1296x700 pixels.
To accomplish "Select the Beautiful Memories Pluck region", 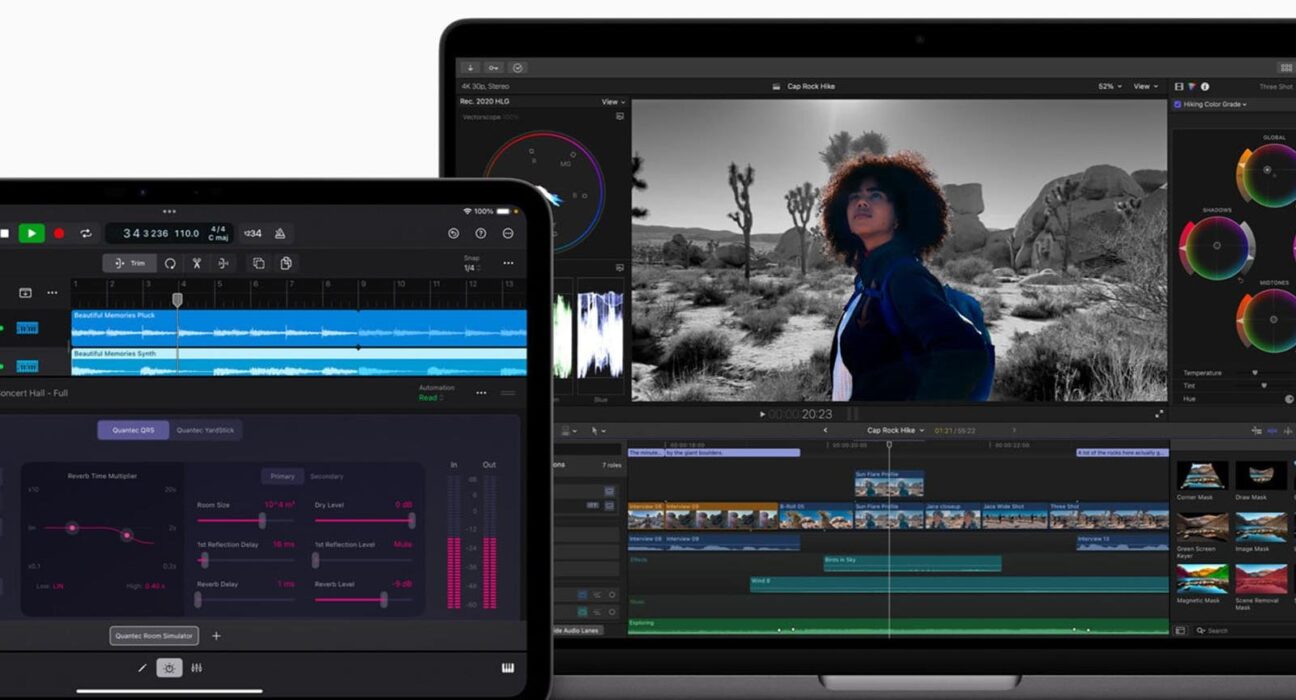I will [299, 327].
